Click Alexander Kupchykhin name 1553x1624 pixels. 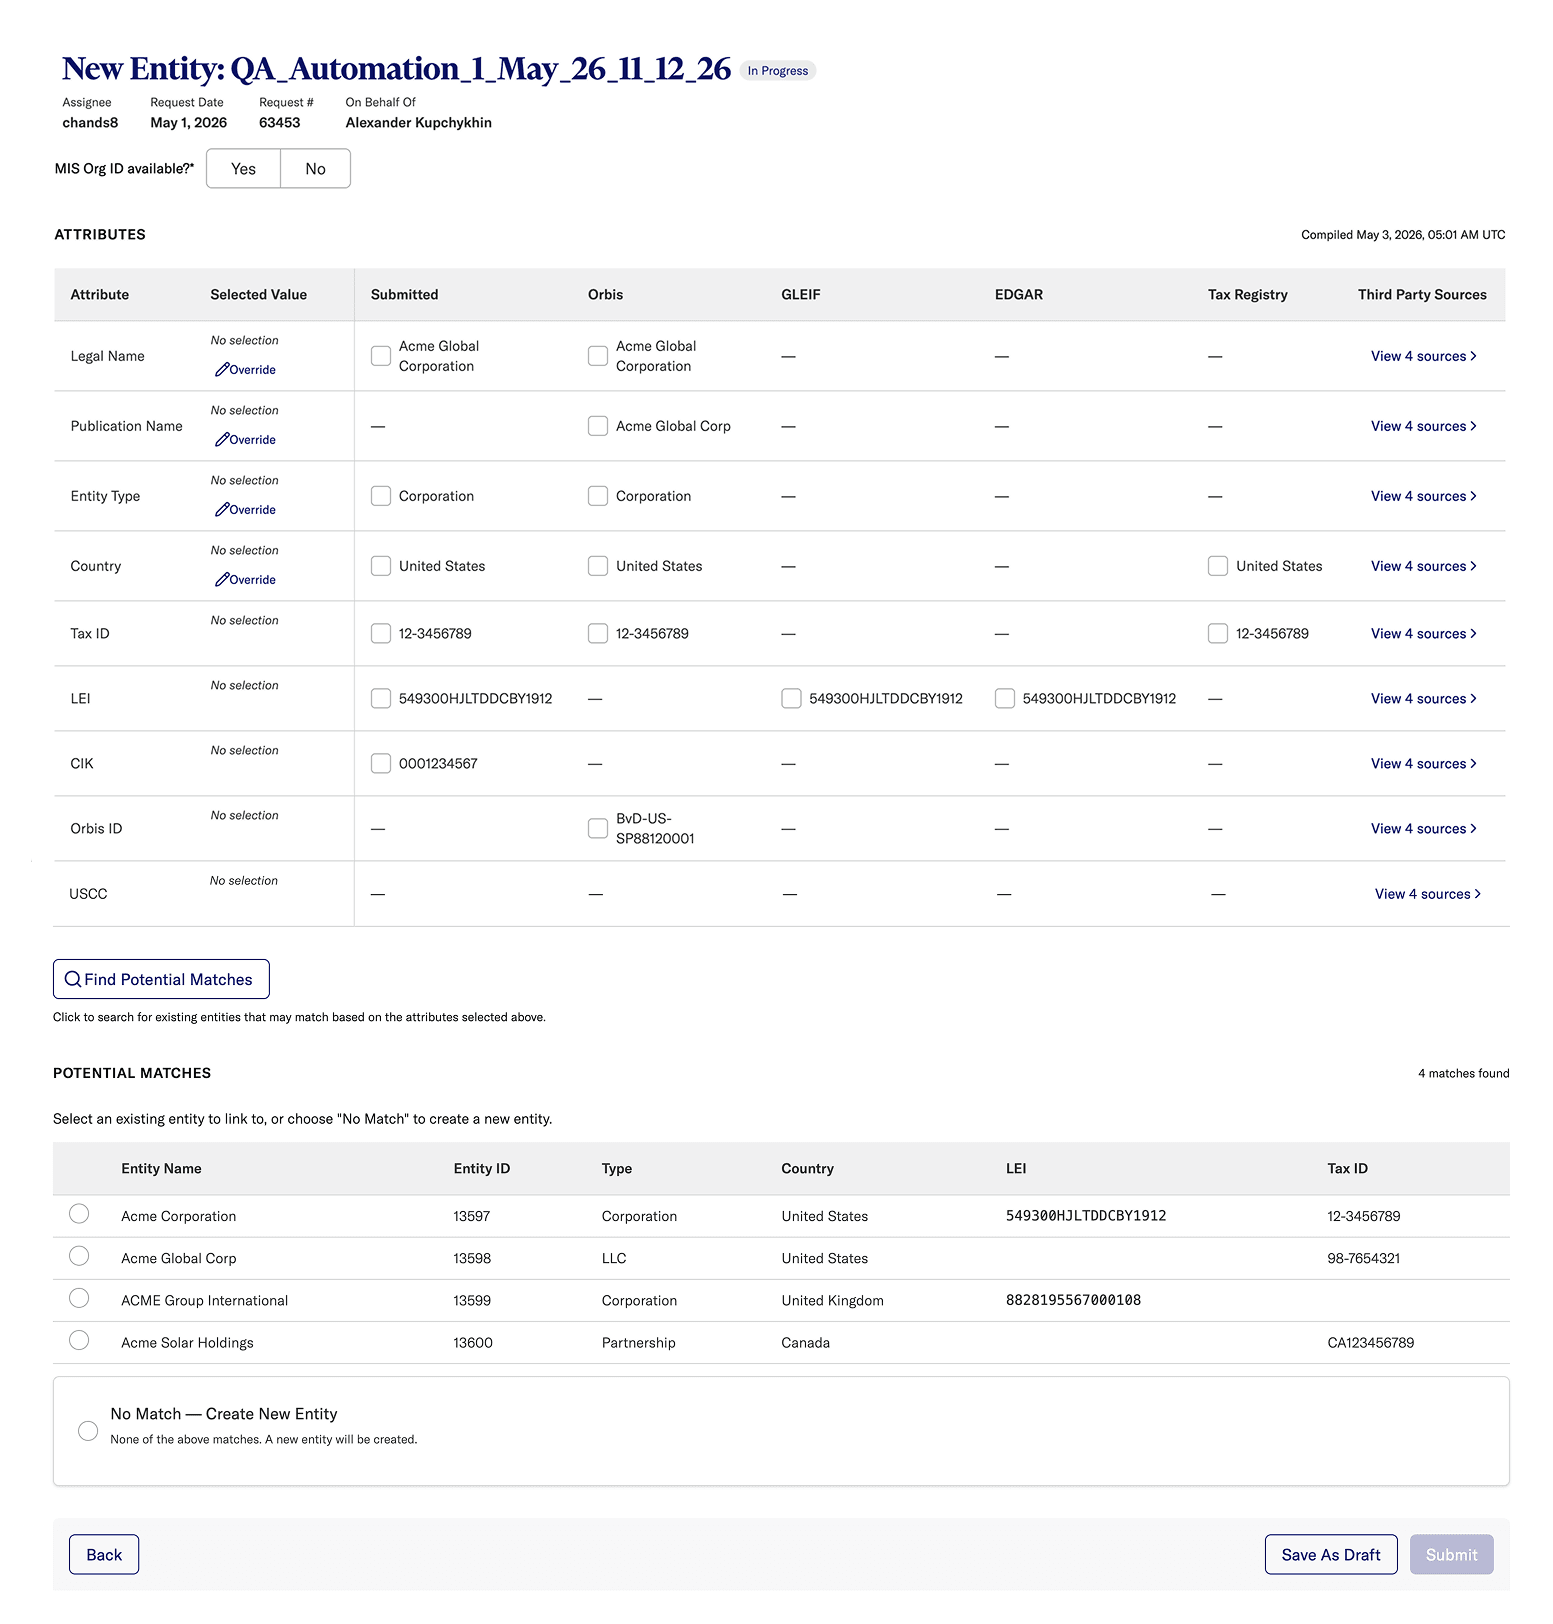coord(418,122)
